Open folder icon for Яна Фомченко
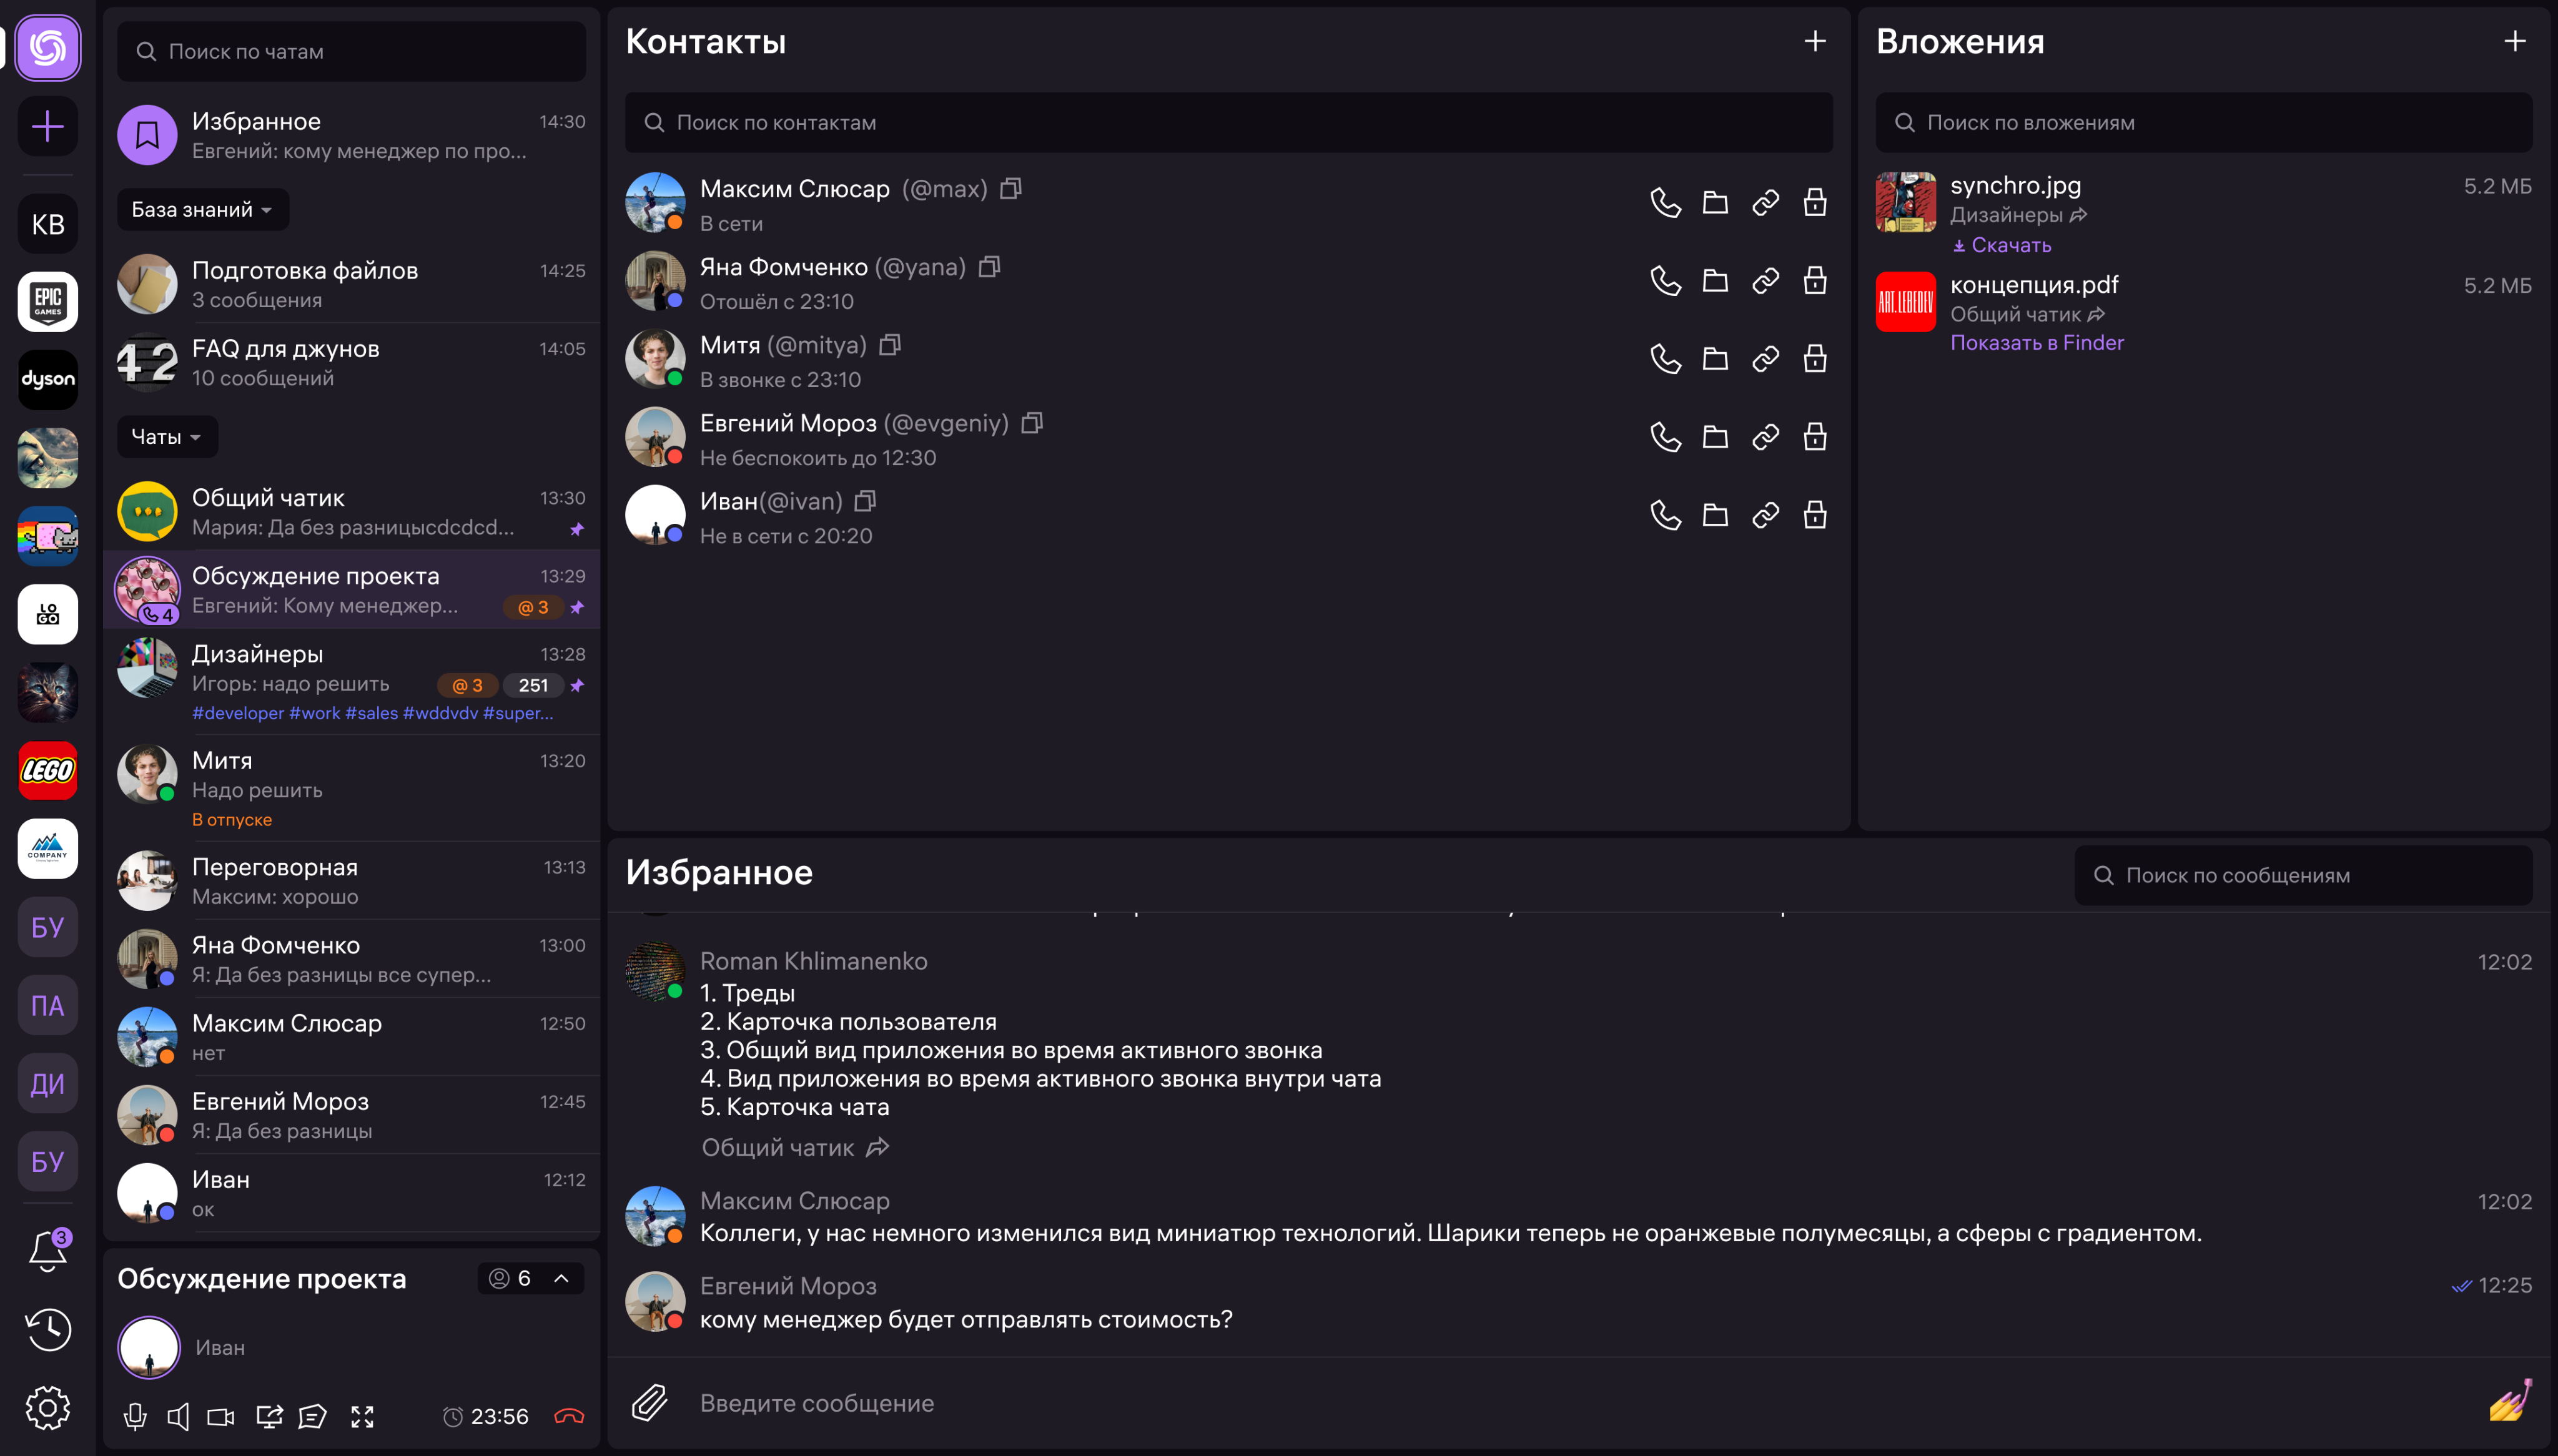 coord(1715,281)
